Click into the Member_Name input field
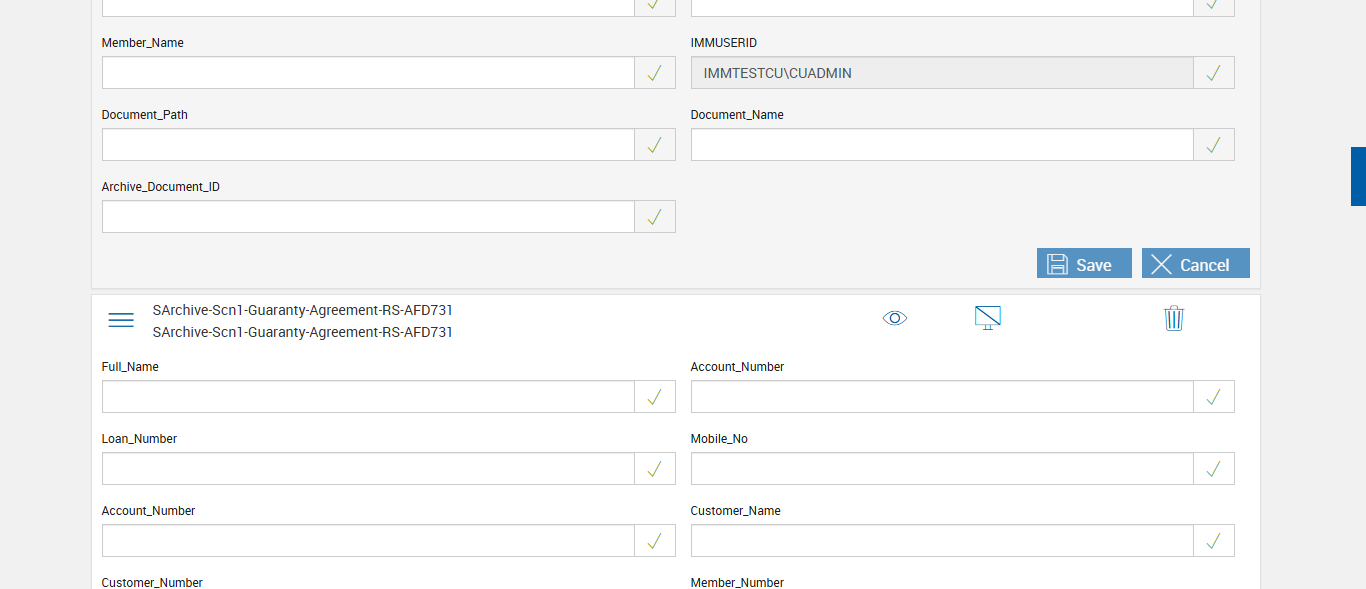Viewport: 1366px width, 589px height. tap(368, 73)
